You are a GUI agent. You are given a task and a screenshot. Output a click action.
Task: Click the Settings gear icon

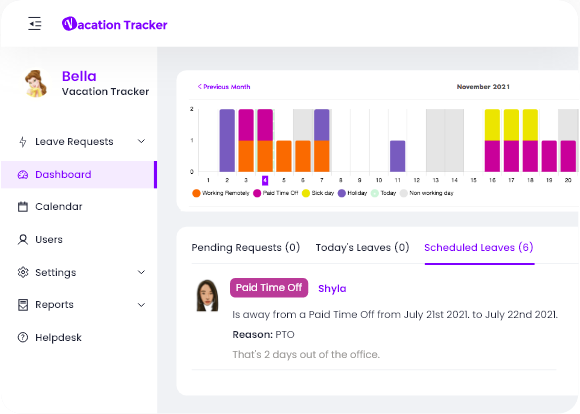click(23, 272)
